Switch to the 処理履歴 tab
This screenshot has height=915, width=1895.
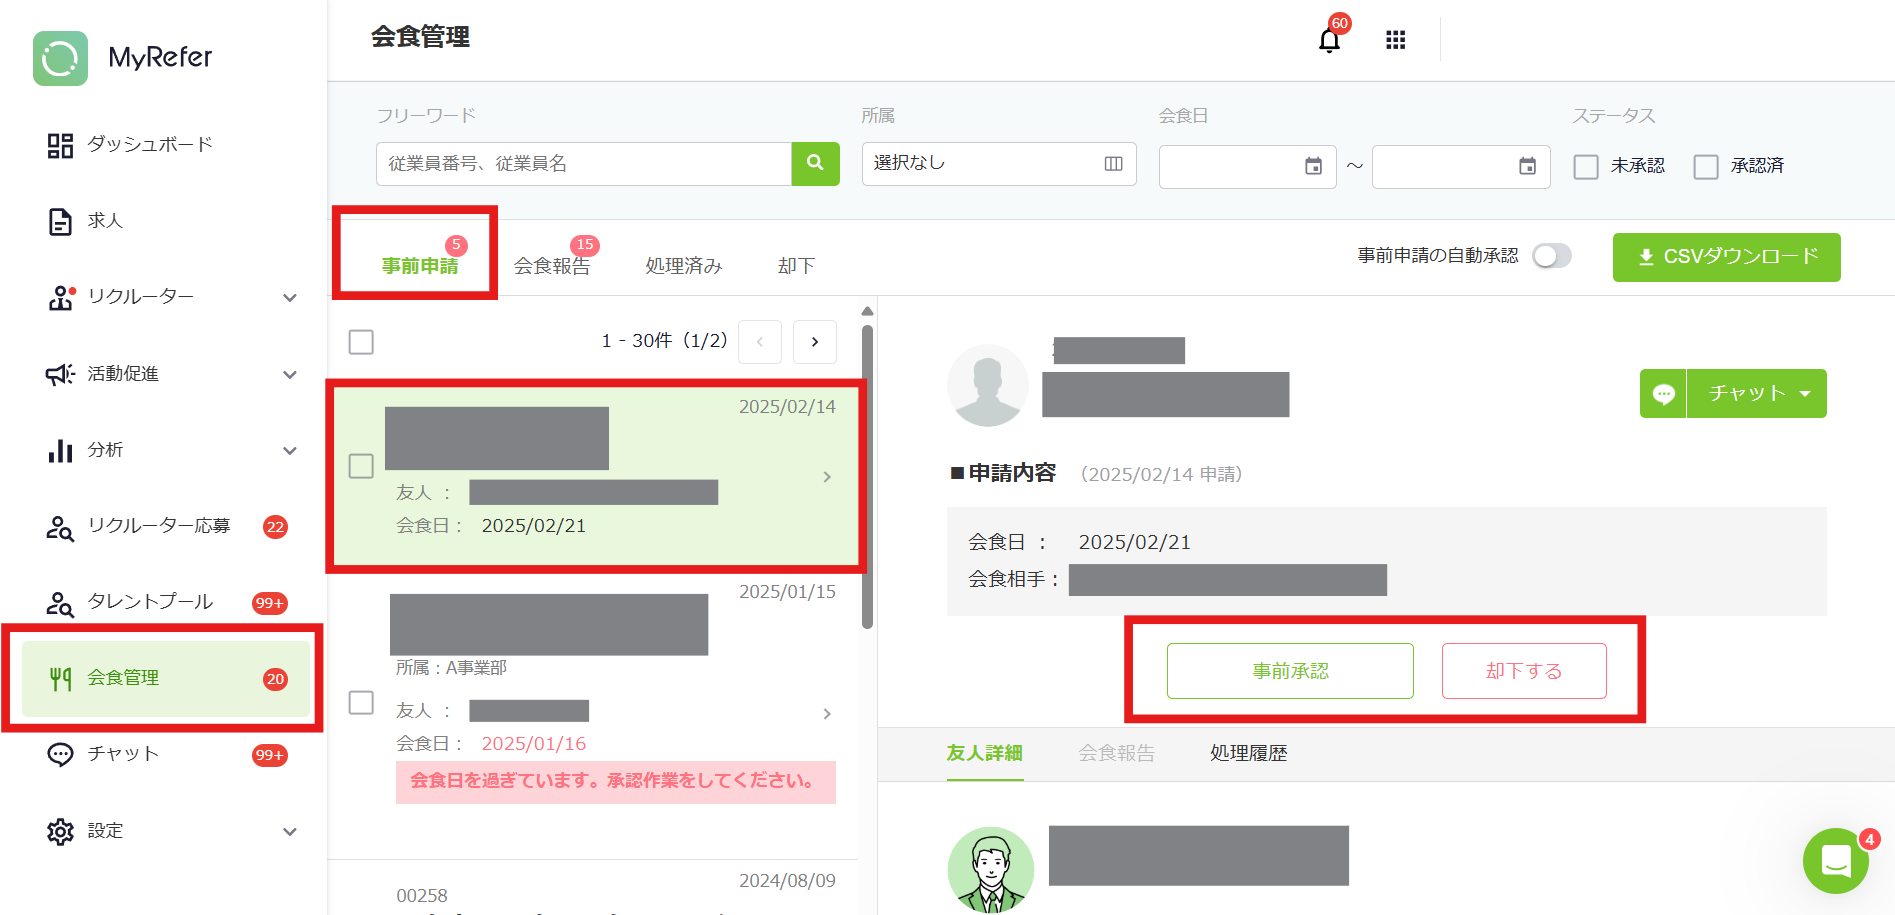coord(1248,753)
